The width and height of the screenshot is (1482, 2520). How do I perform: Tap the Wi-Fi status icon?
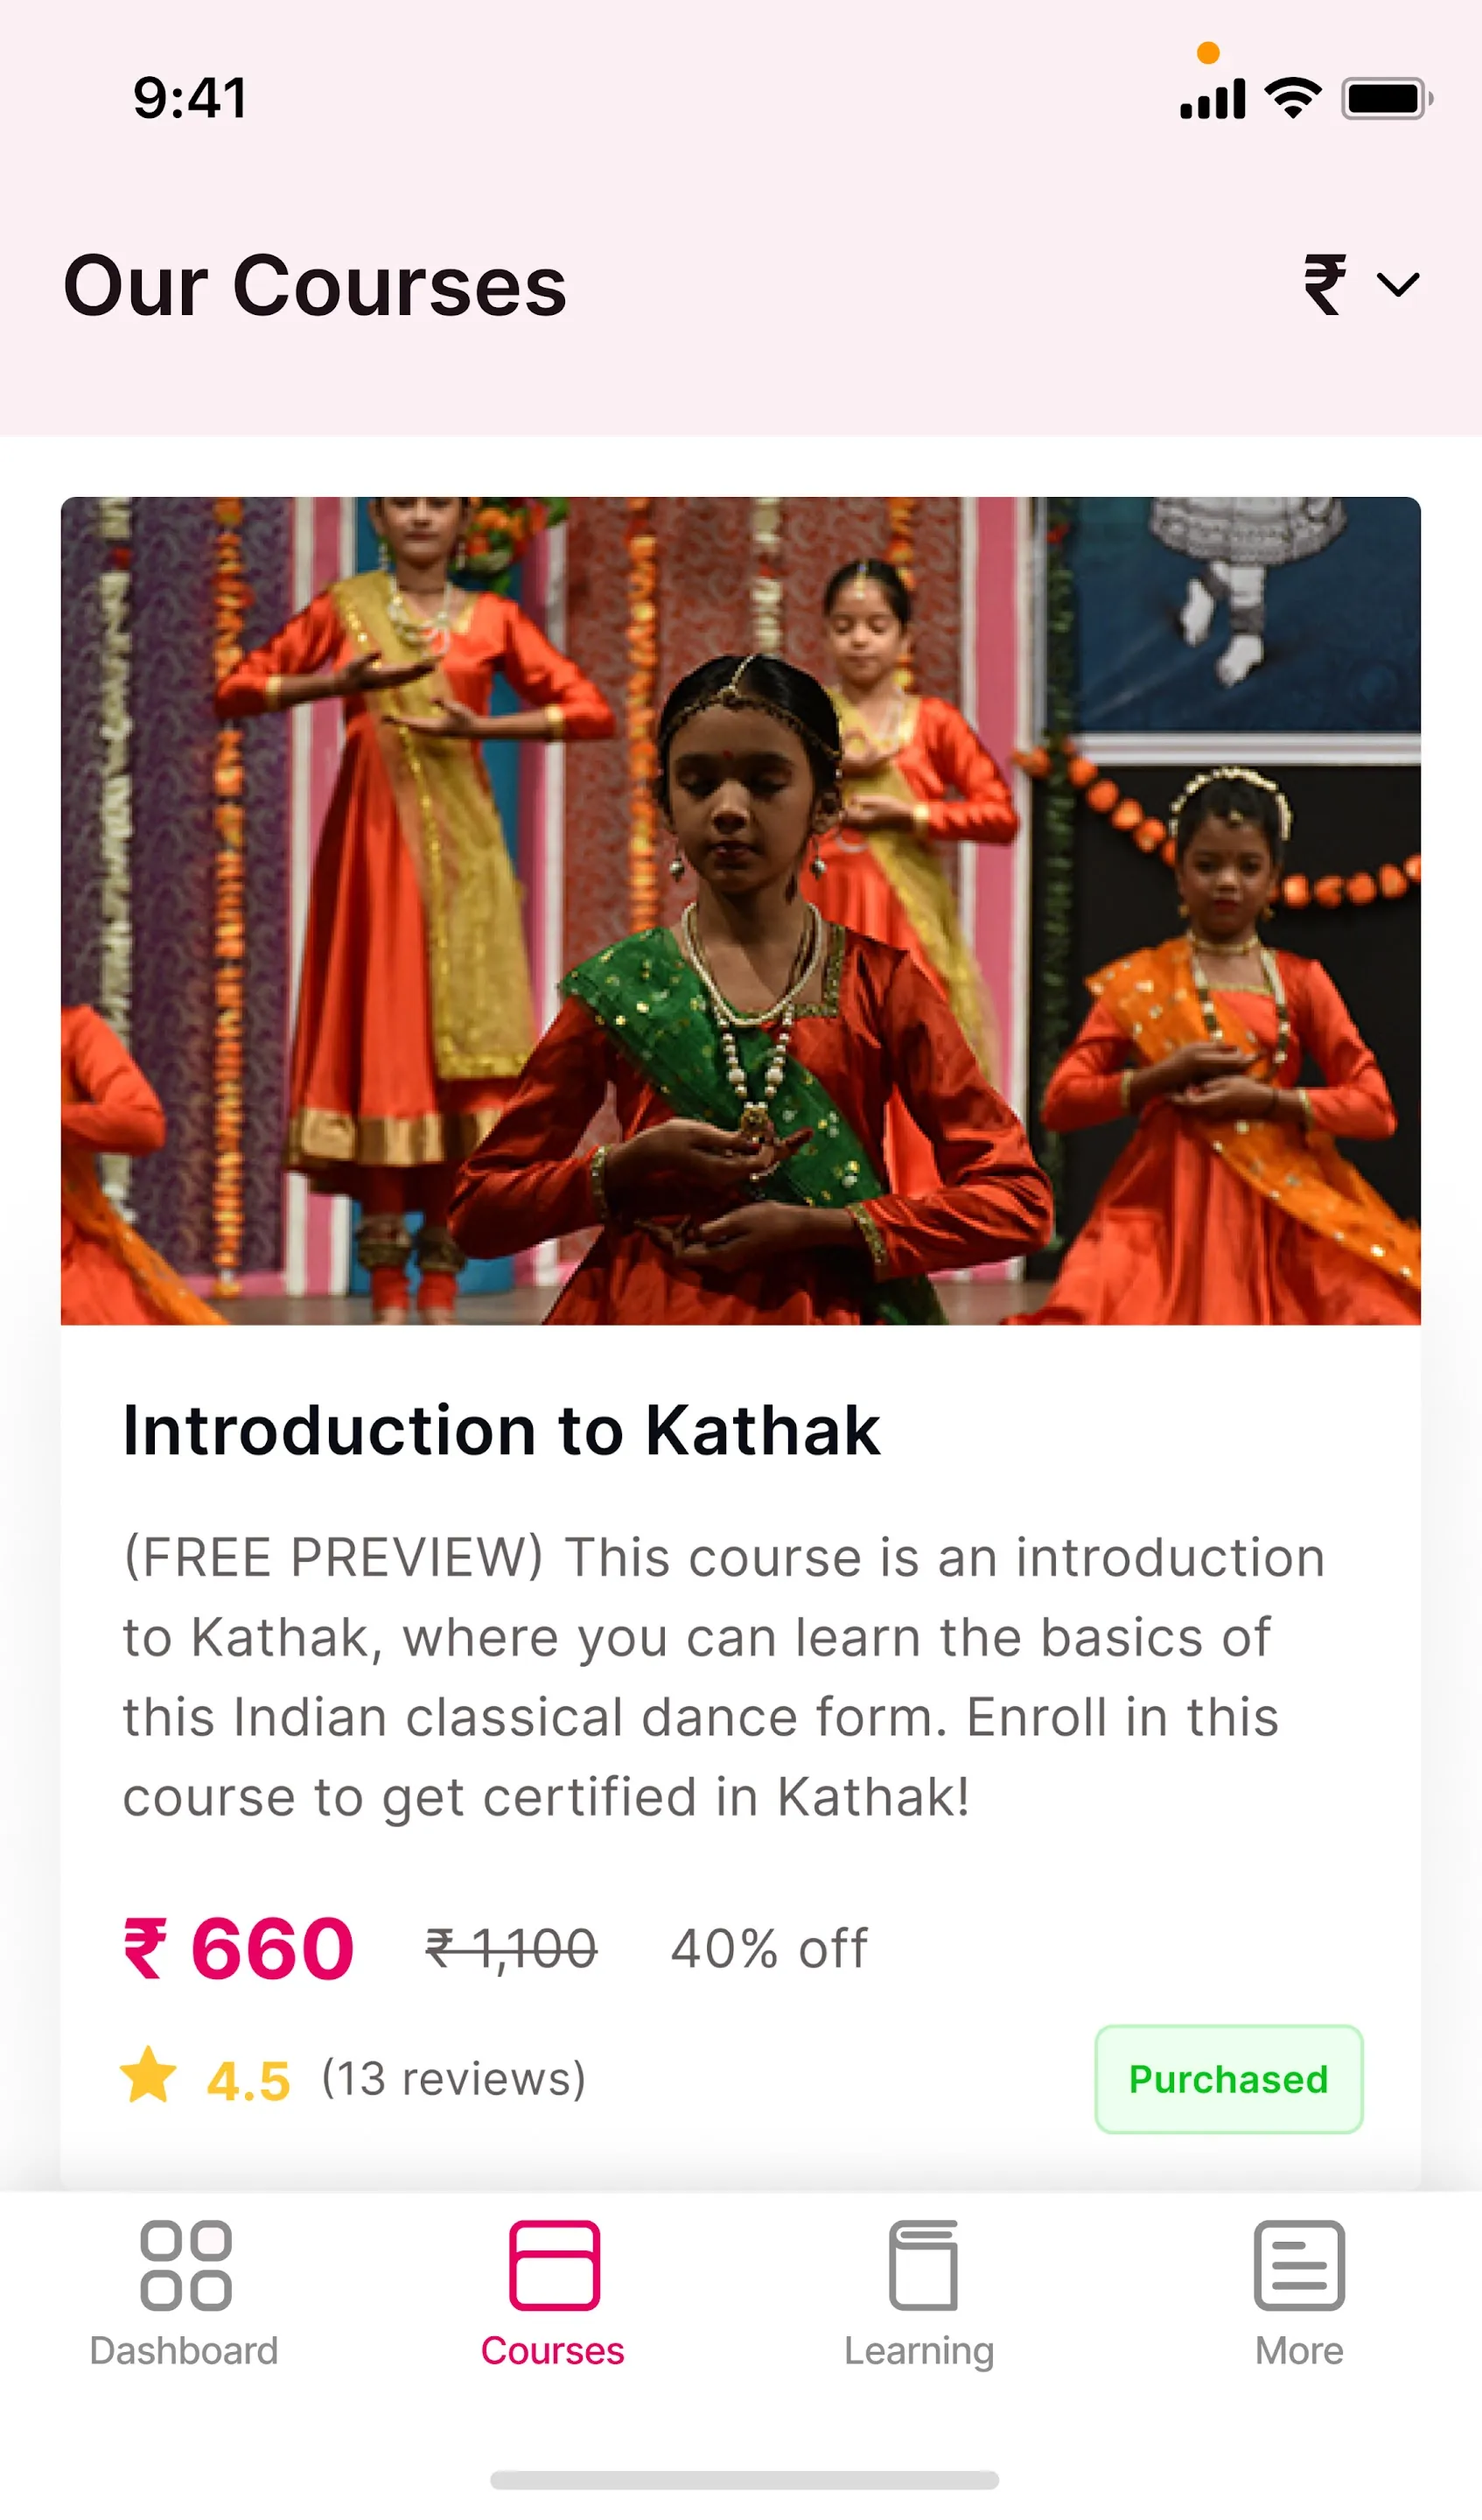(x=1293, y=98)
